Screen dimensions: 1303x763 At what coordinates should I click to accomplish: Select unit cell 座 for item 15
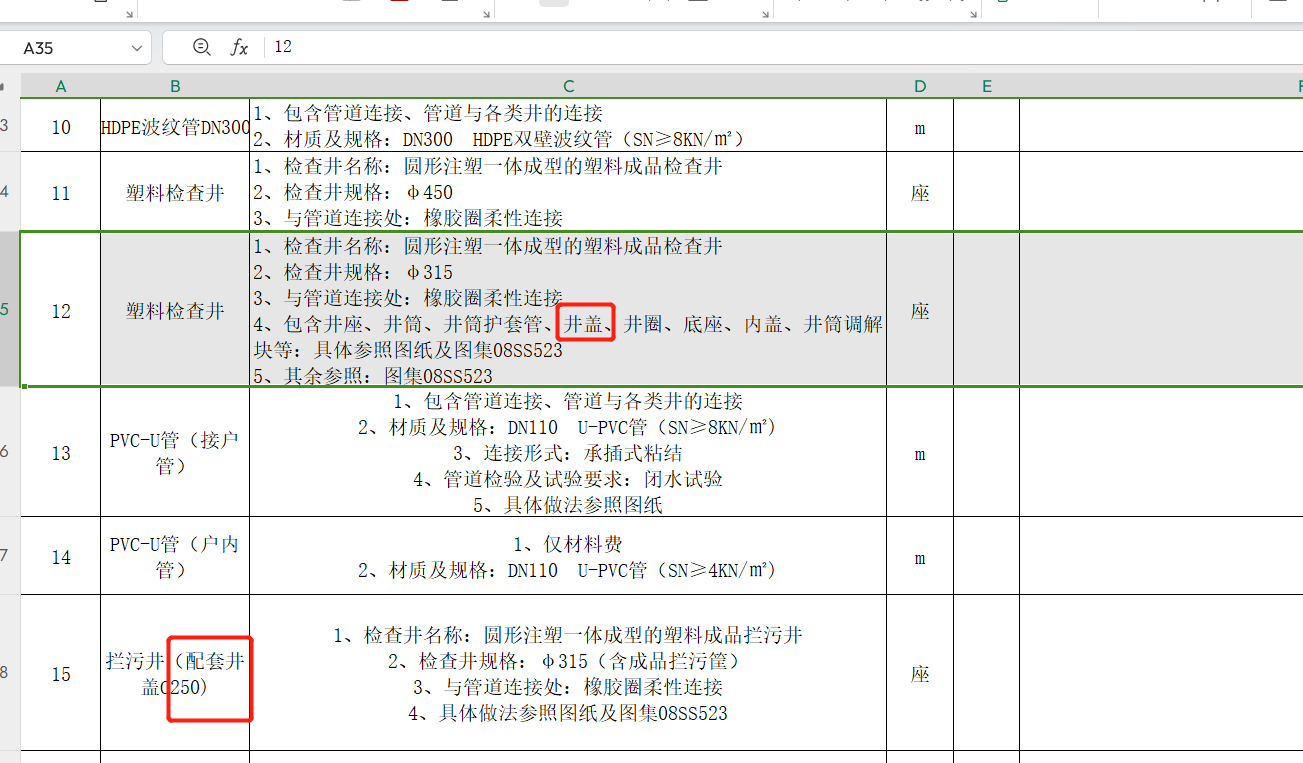point(920,674)
